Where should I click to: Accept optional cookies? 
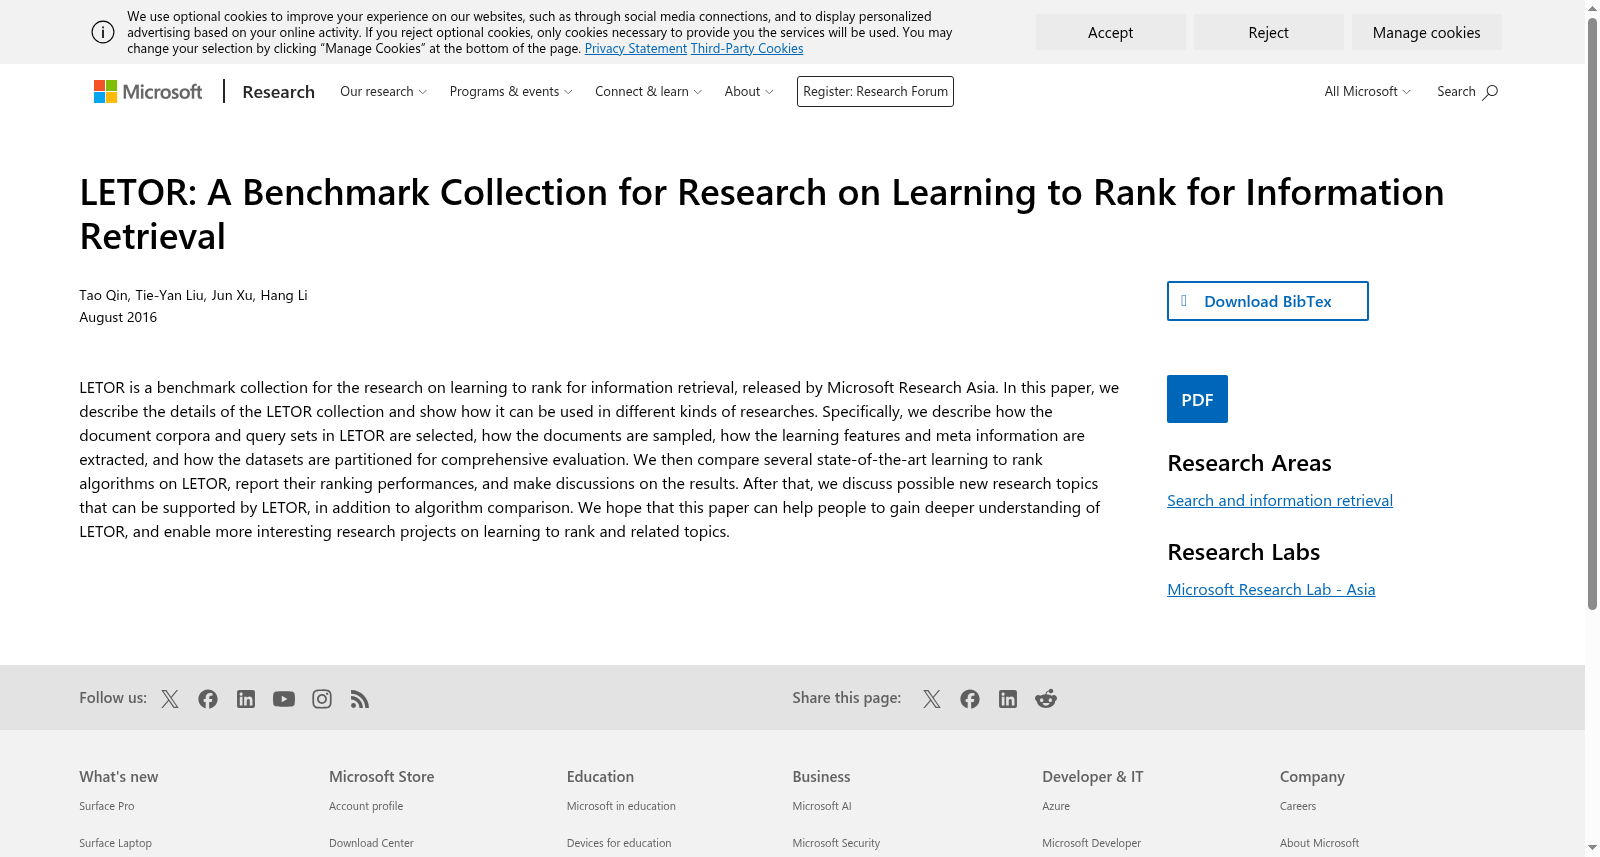[x=1111, y=32]
